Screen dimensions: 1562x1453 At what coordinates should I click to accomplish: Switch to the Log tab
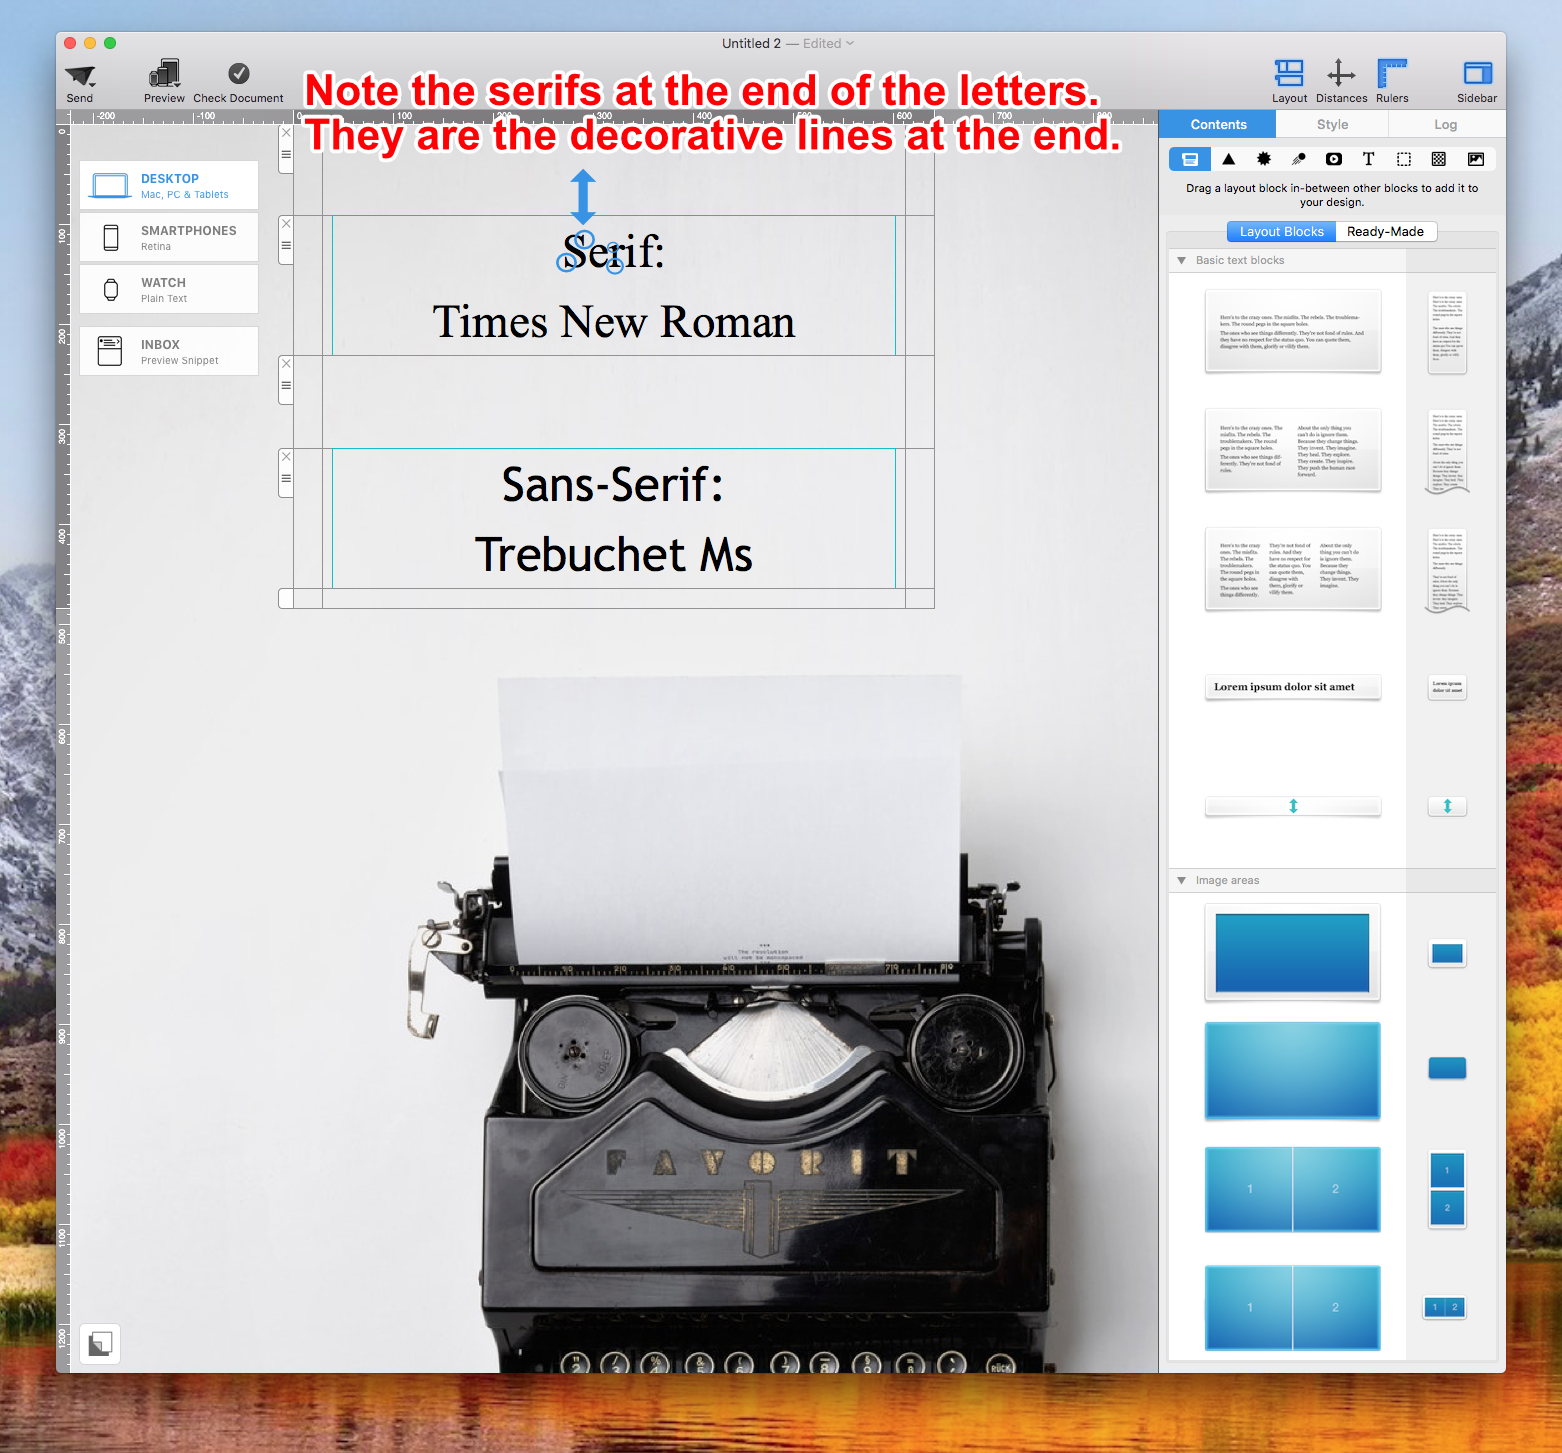[x=1446, y=124]
